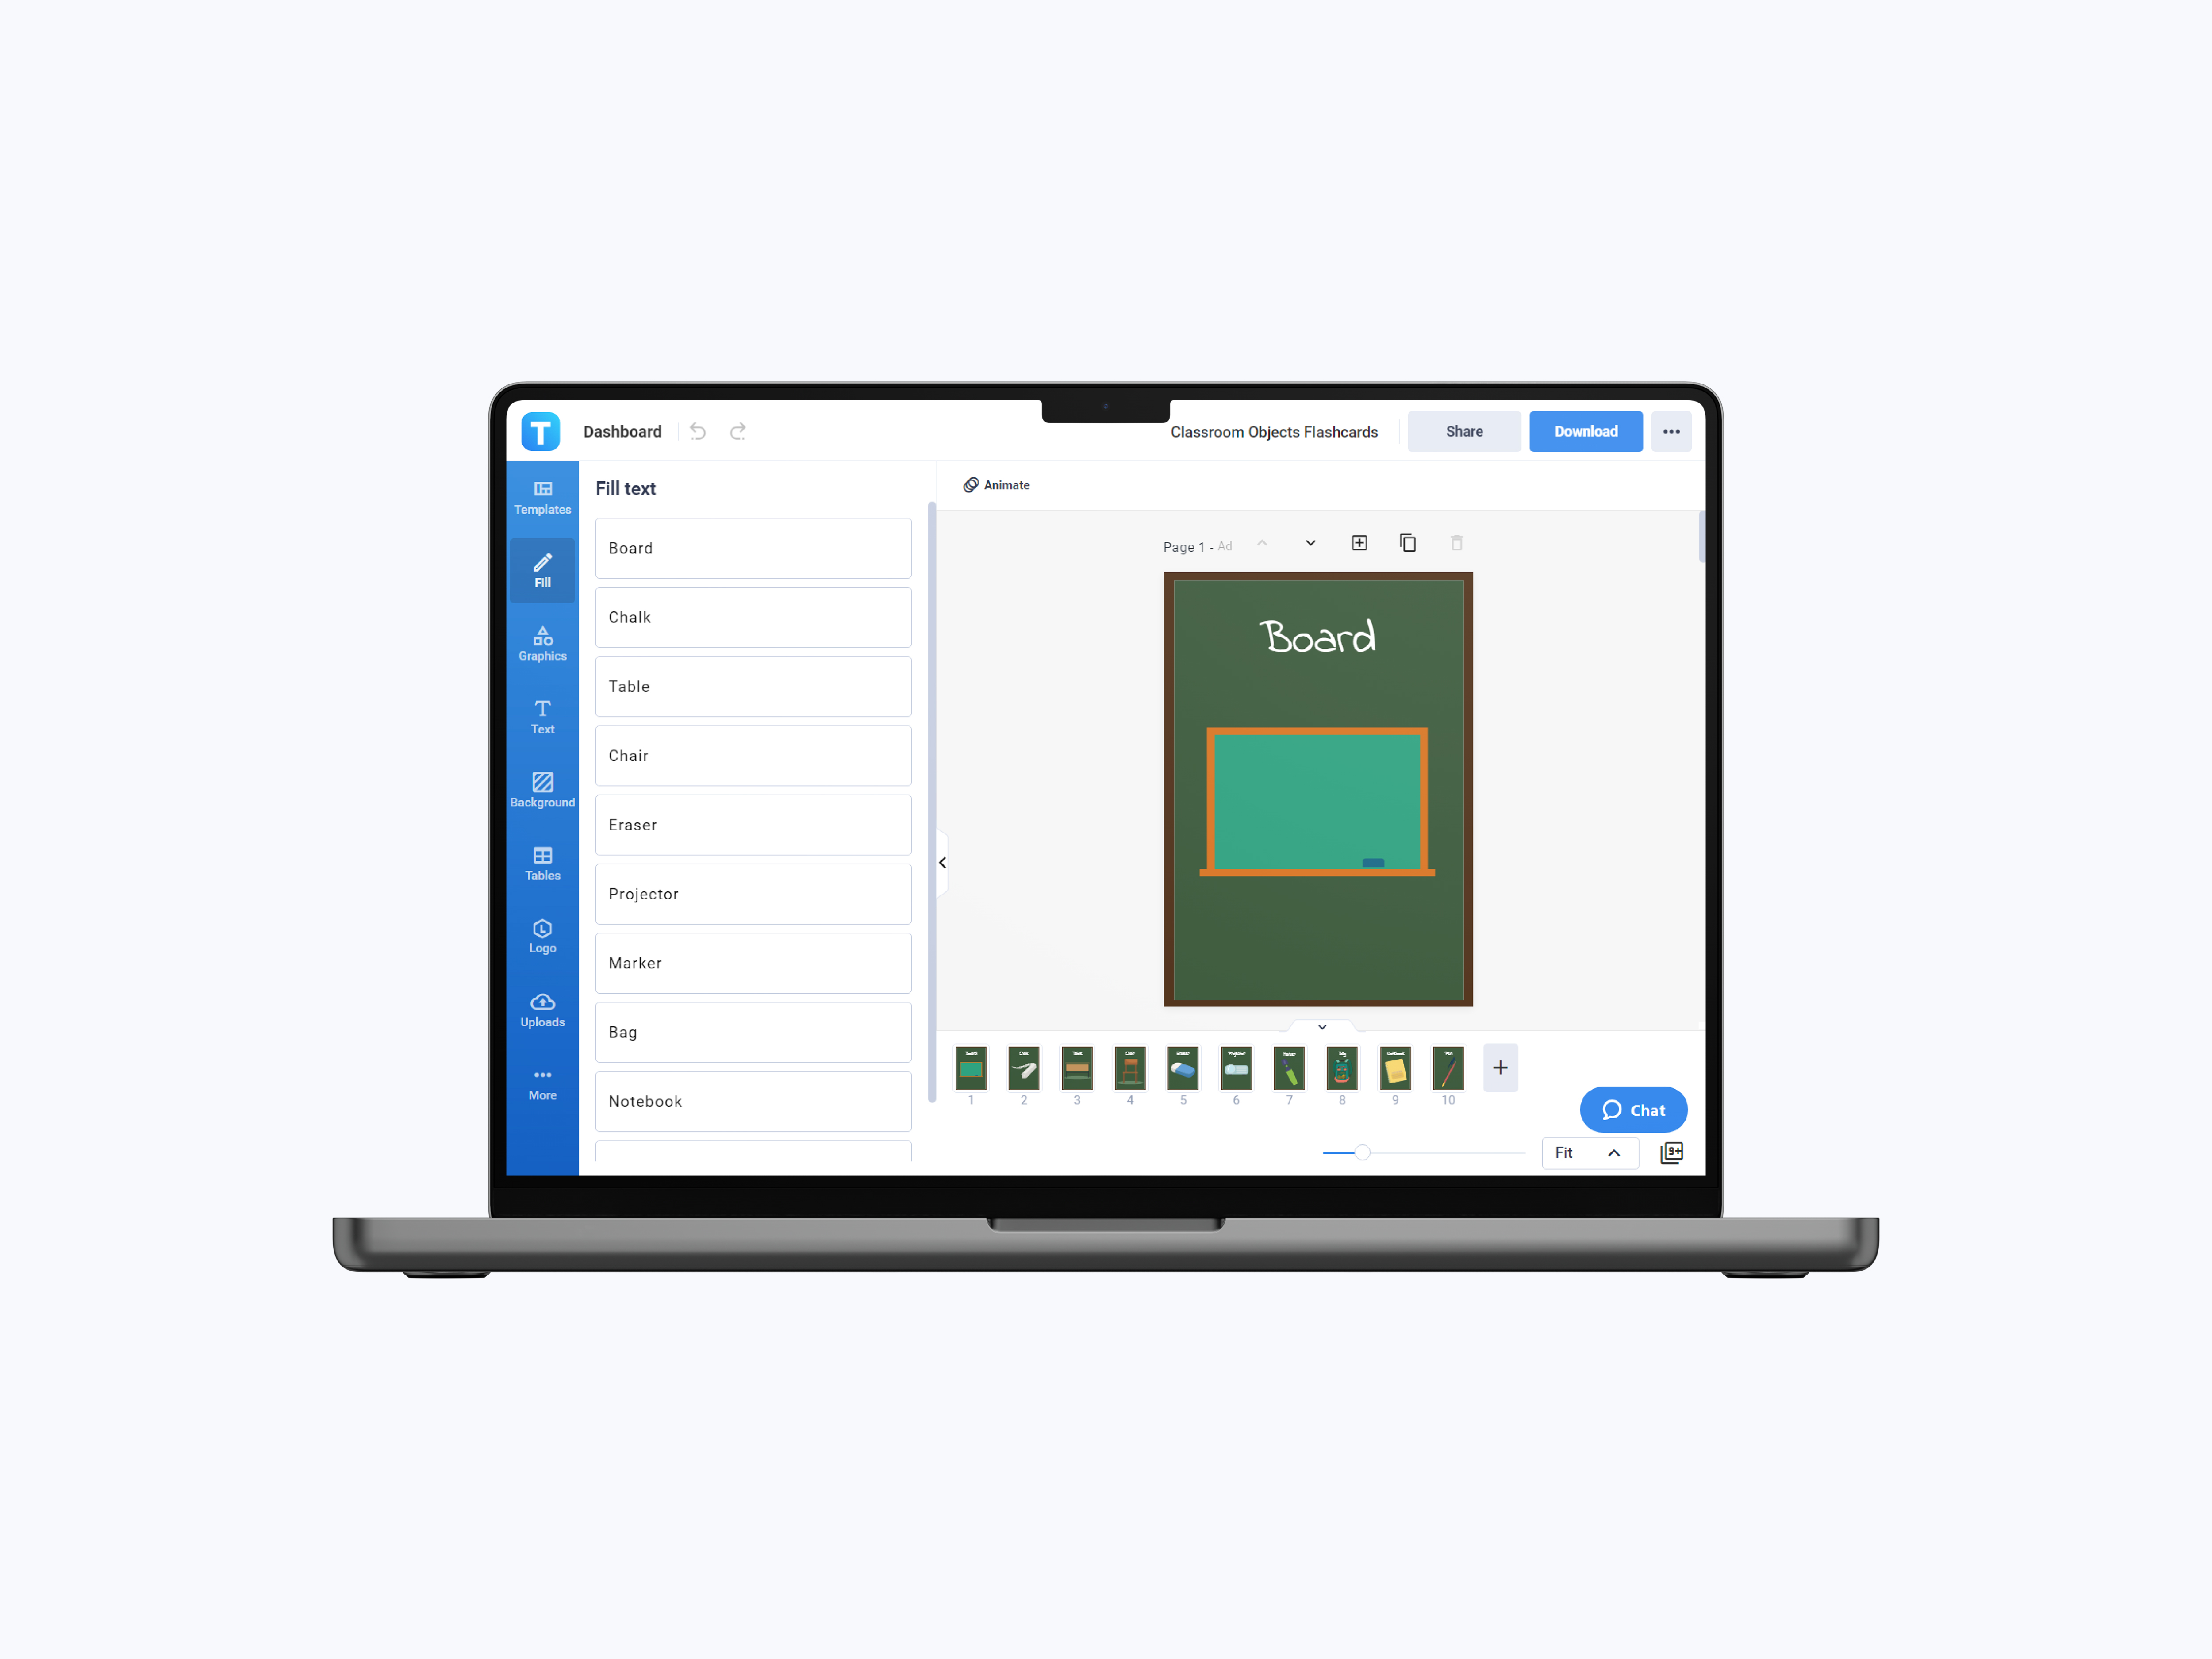Expand the ellipsis menu top right

coord(1672,430)
